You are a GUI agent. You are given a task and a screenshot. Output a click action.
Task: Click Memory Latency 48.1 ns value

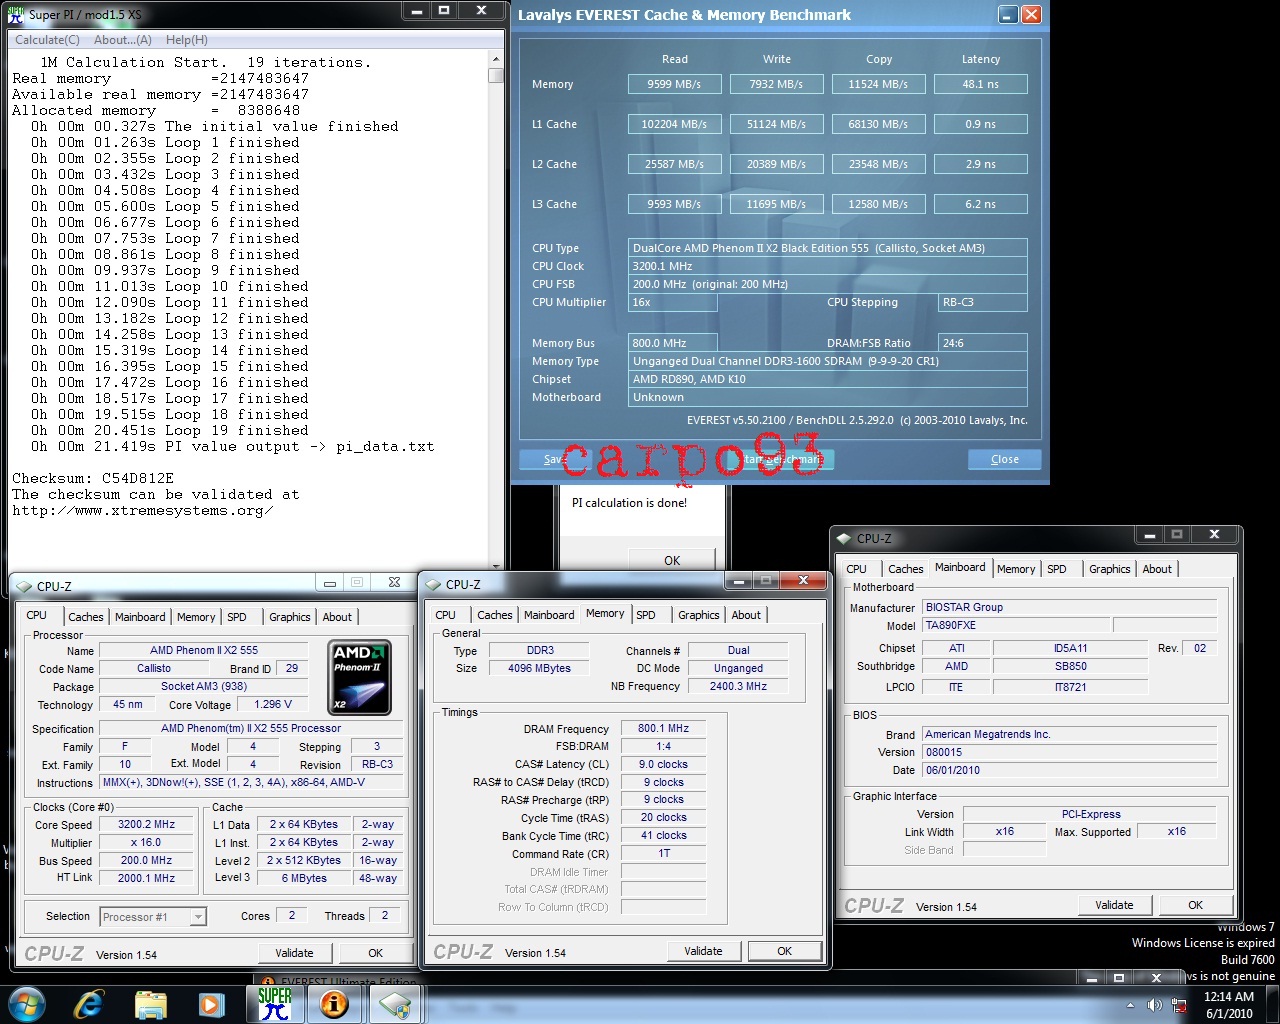click(x=981, y=84)
